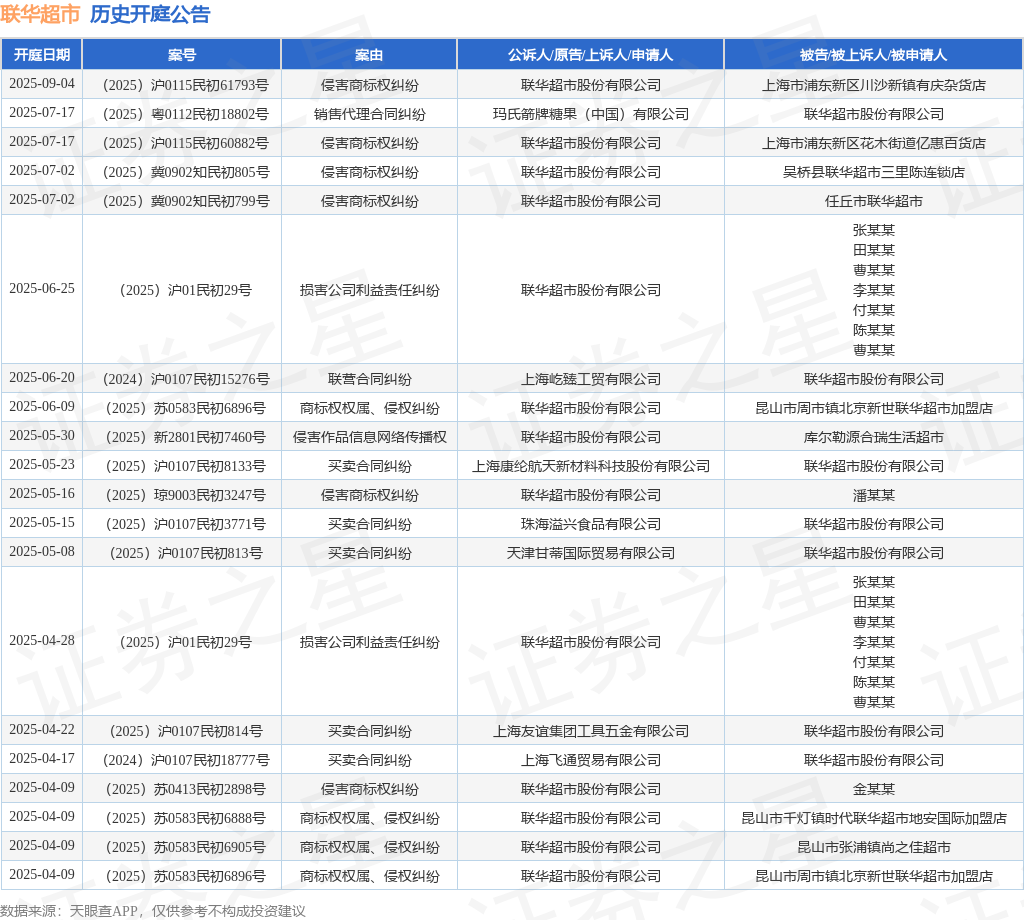Click the 联华超市 title text

pyautogui.click(x=40, y=14)
